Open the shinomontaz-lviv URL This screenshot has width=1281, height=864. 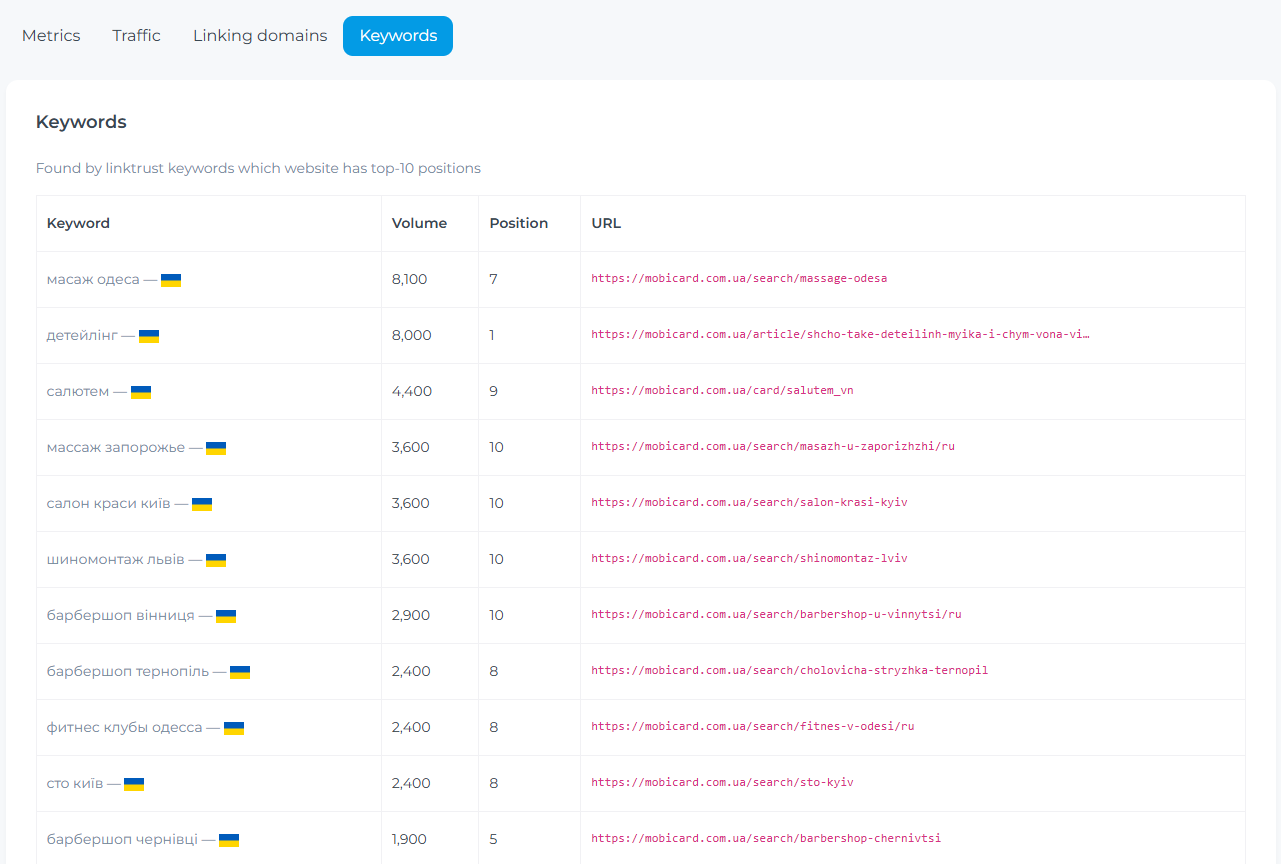tap(749, 559)
